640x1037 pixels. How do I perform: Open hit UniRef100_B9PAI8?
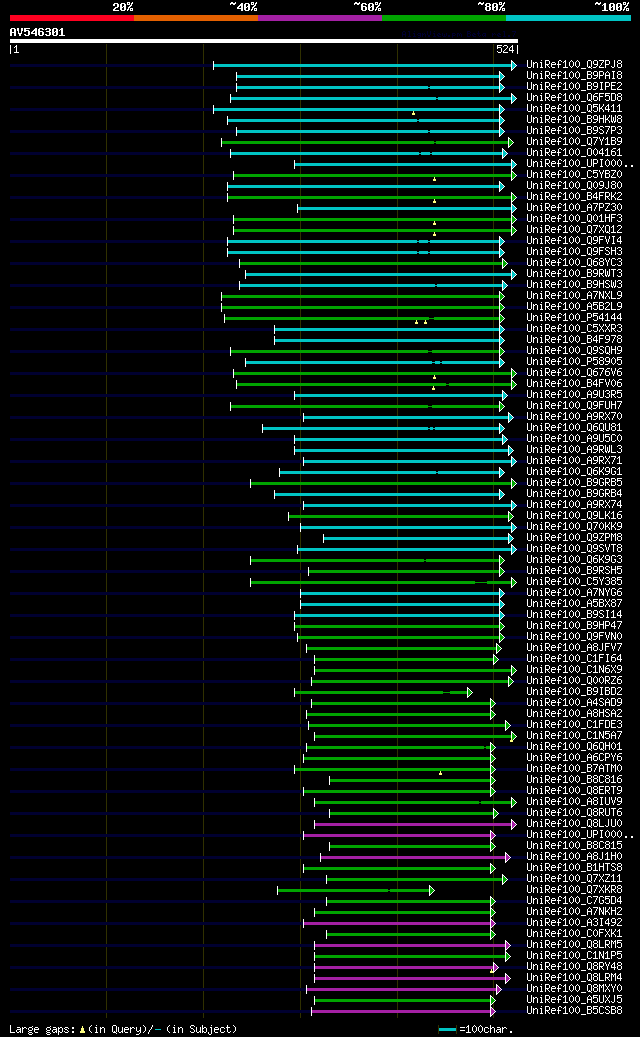tap(574, 76)
